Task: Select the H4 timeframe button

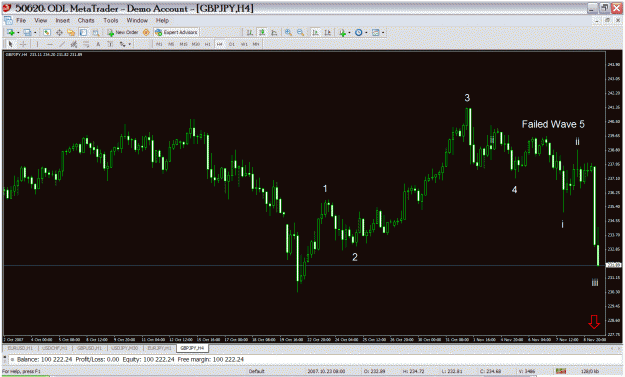Action: 220,44
